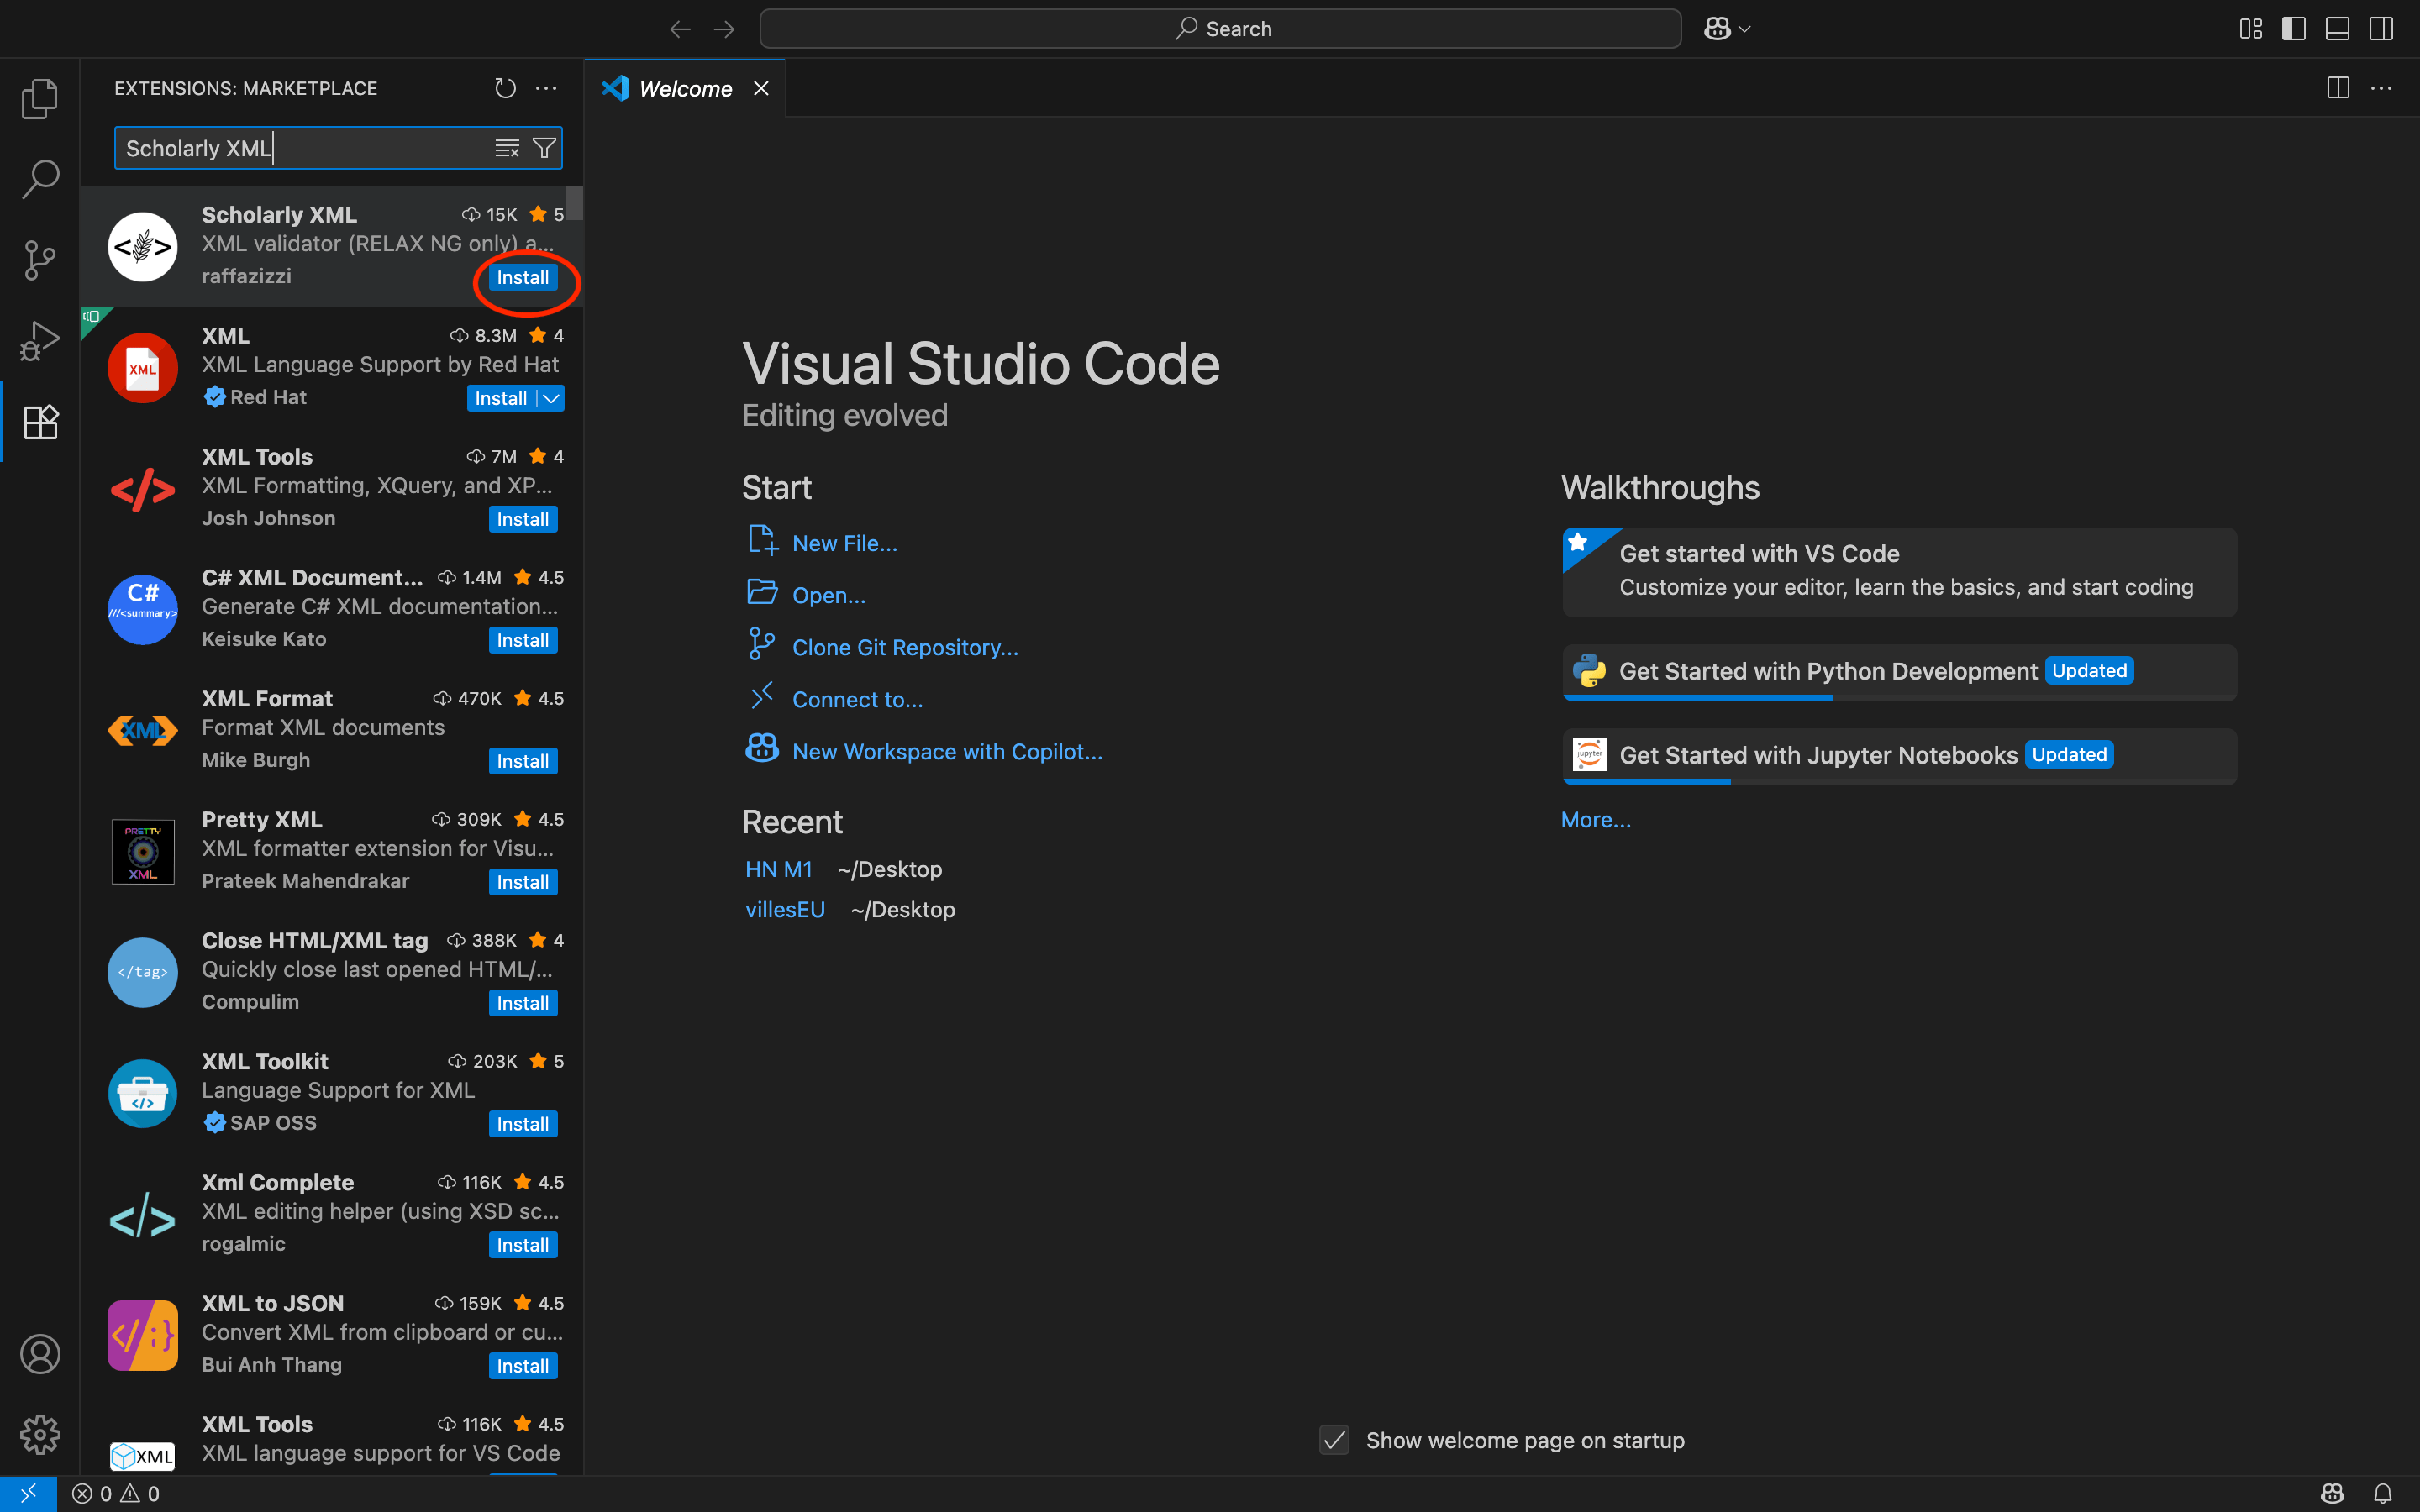
Task: Click the Extensions icon in activity bar
Action: click(40, 421)
